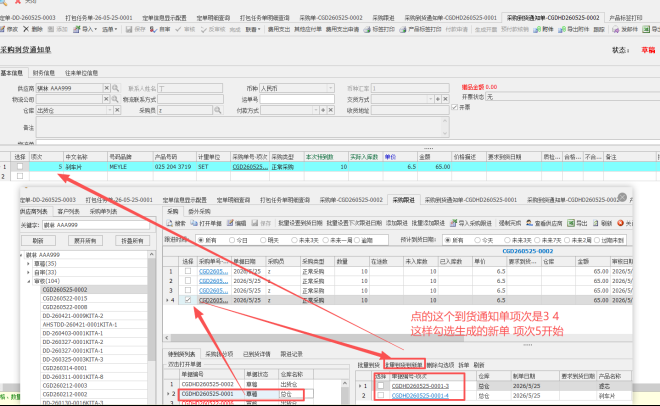Open the 仓库 出货仓 dropdown
The image size is (660, 406).
(x=110, y=110)
